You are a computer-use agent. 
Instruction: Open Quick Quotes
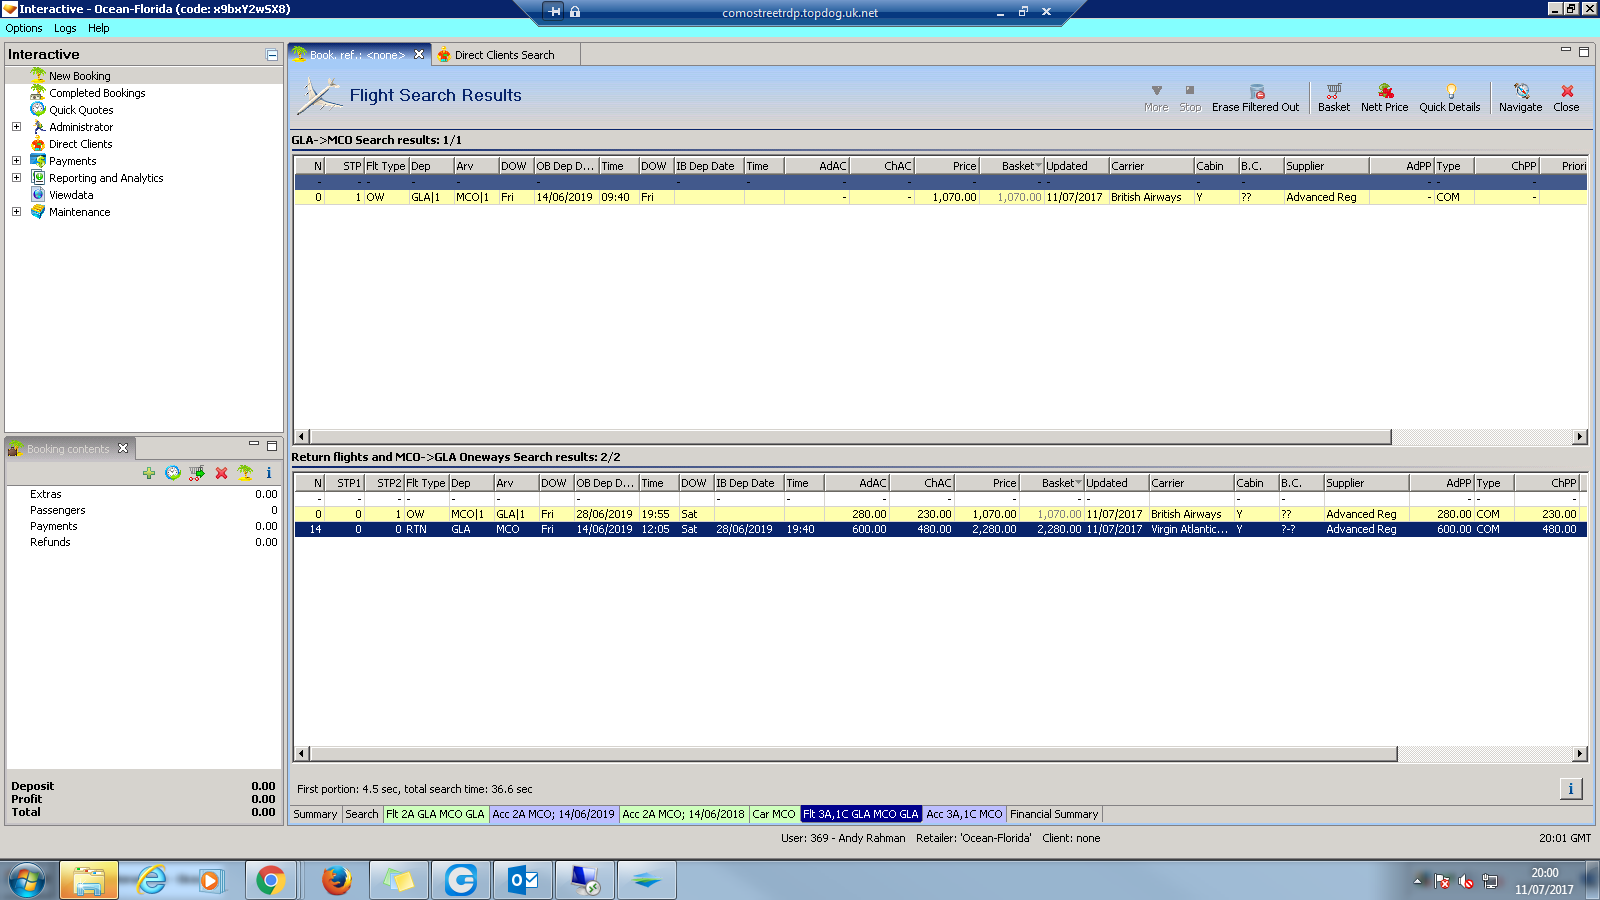point(81,110)
